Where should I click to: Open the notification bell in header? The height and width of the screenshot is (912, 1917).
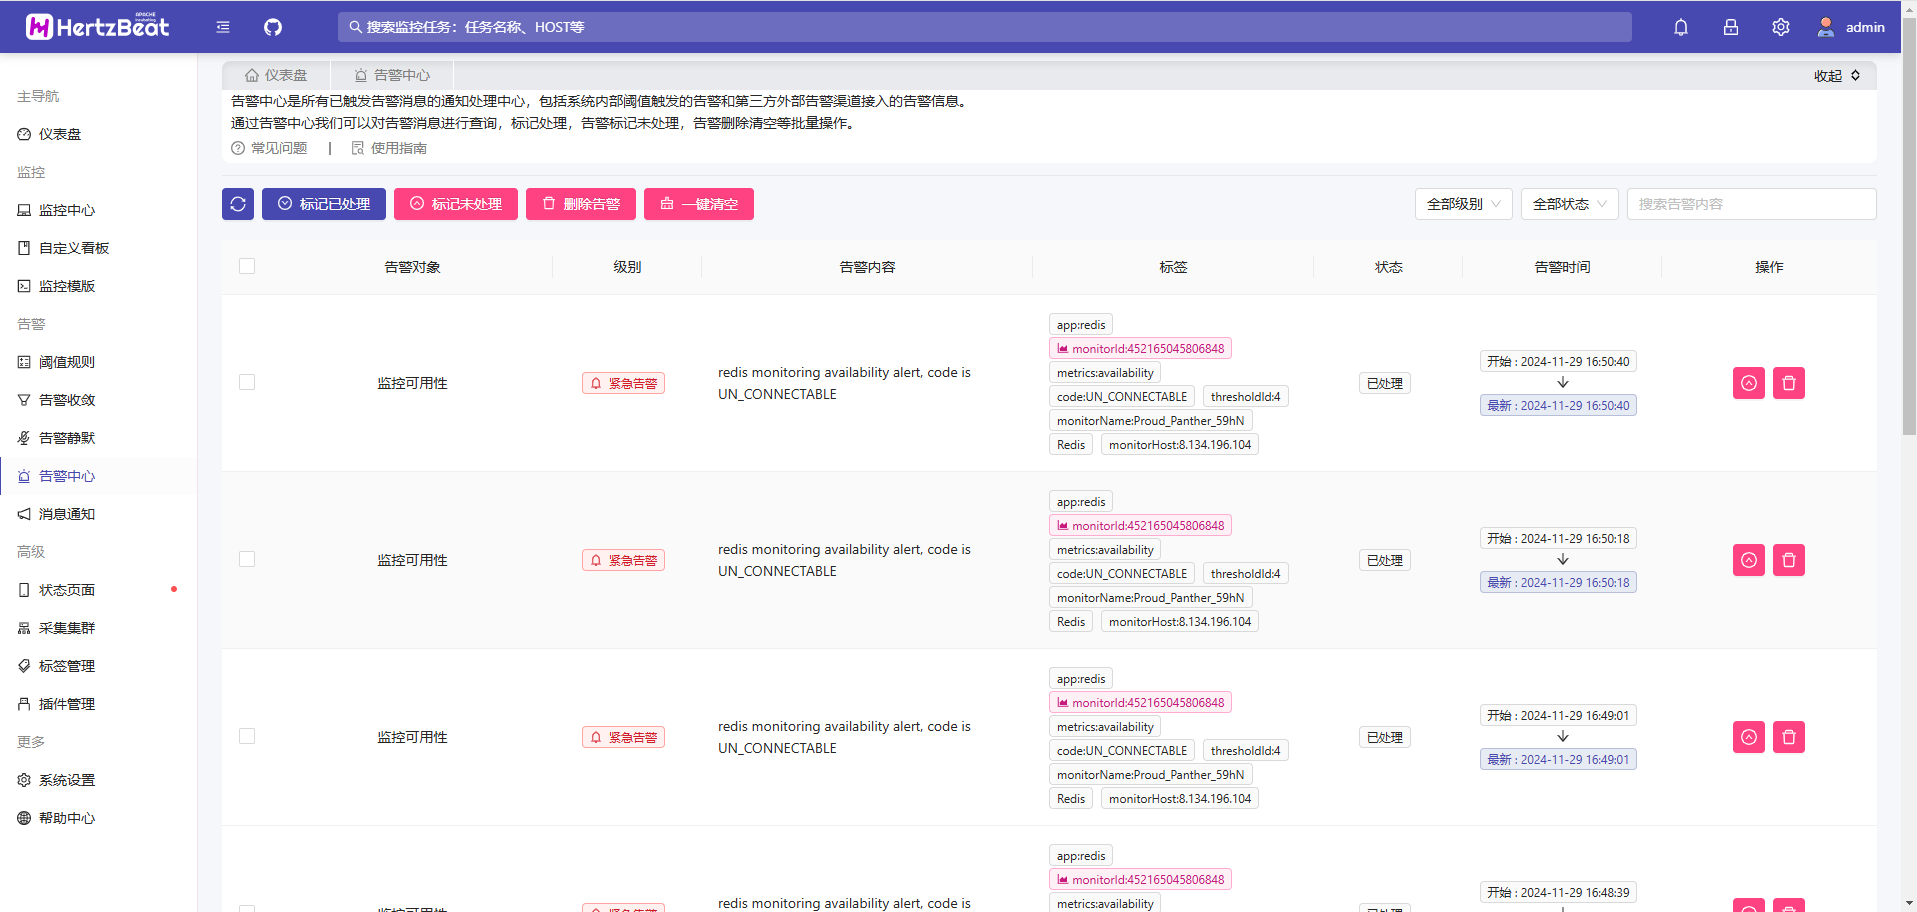click(1680, 27)
